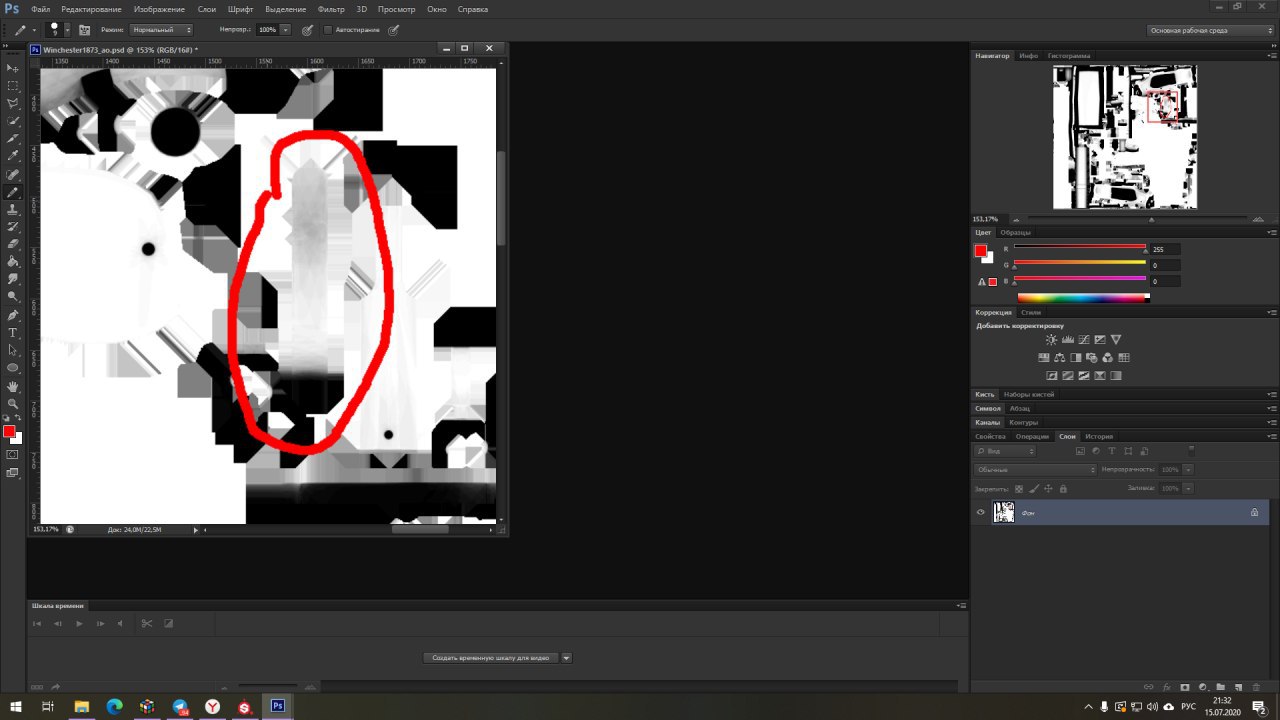This screenshot has width=1280, height=720.
Task: Select the Clone Stamp tool
Action: pos(13,209)
